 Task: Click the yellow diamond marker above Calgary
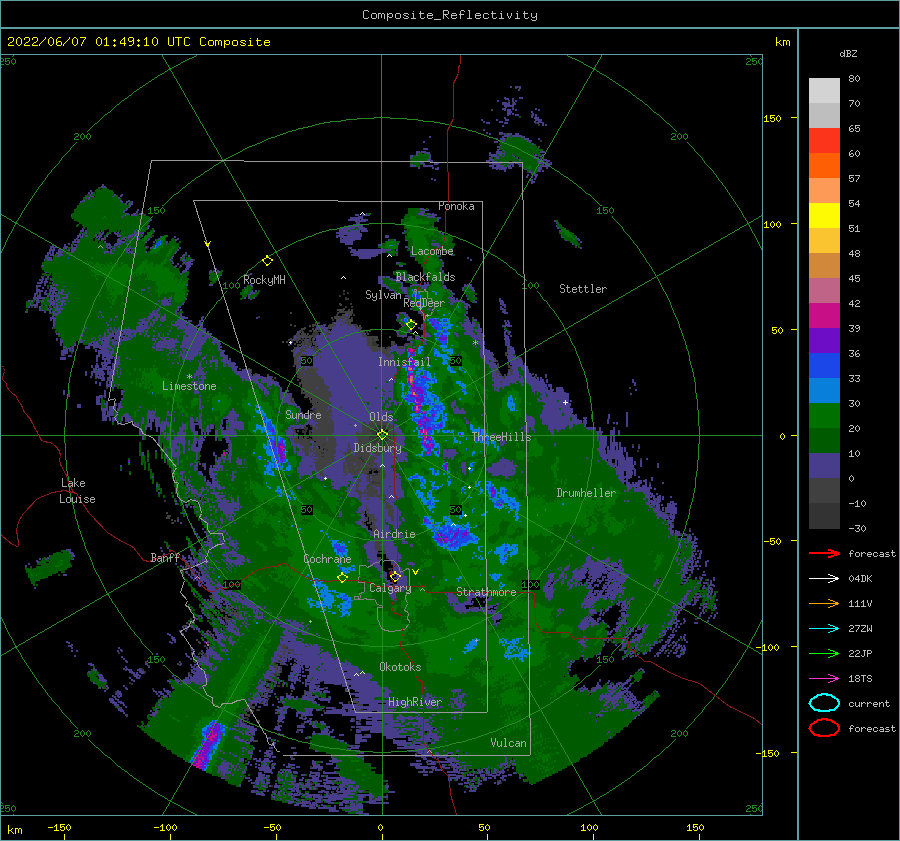click(395, 576)
